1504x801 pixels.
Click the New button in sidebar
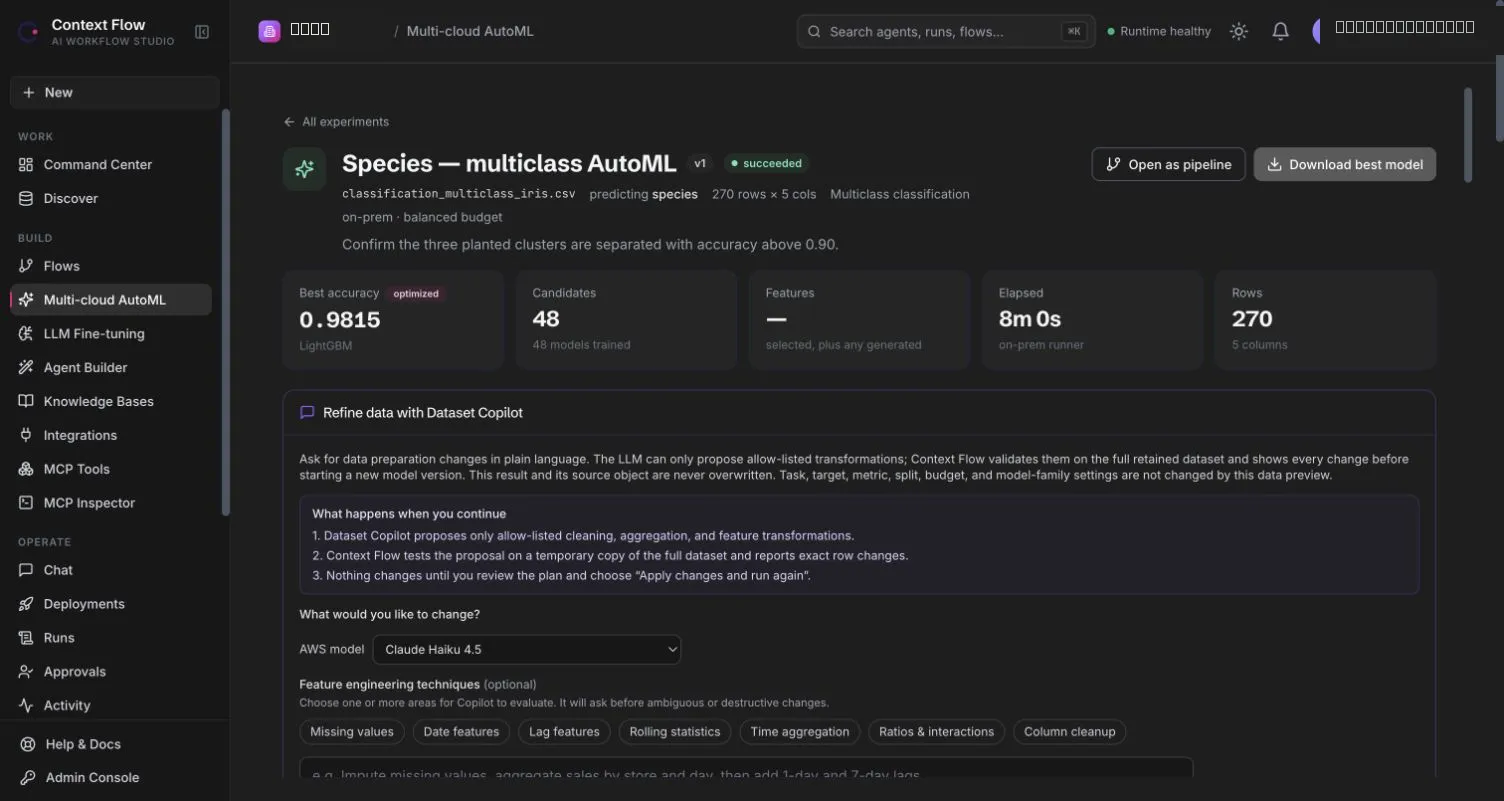tap(114, 92)
